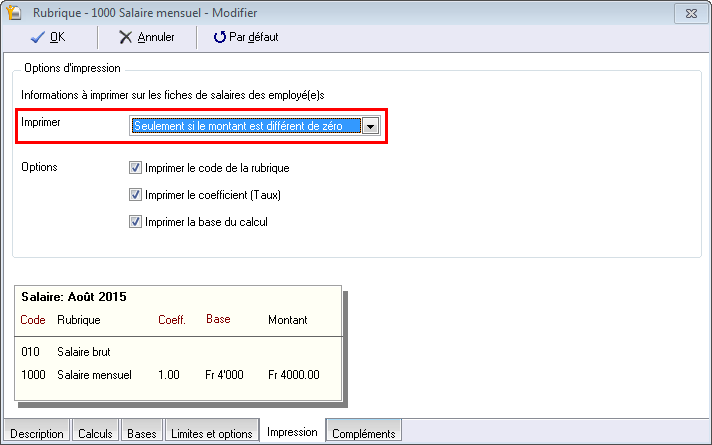Toggle Imprimer le coefficient (Taux) checkbox
The image size is (712, 445).
(135, 195)
